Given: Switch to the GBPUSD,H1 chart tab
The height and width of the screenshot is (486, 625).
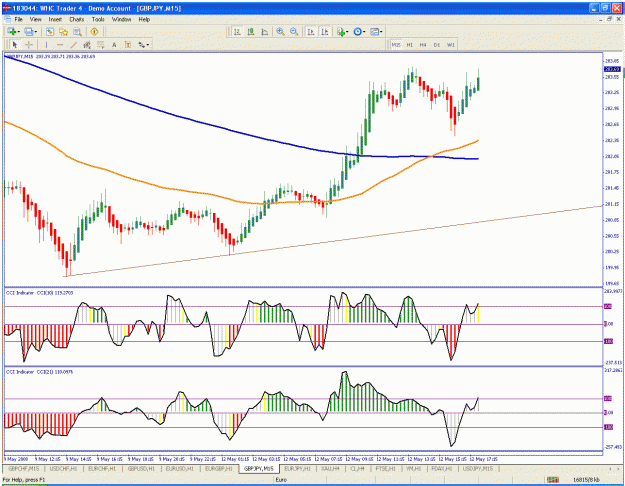Looking at the screenshot, I should (141, 468).
